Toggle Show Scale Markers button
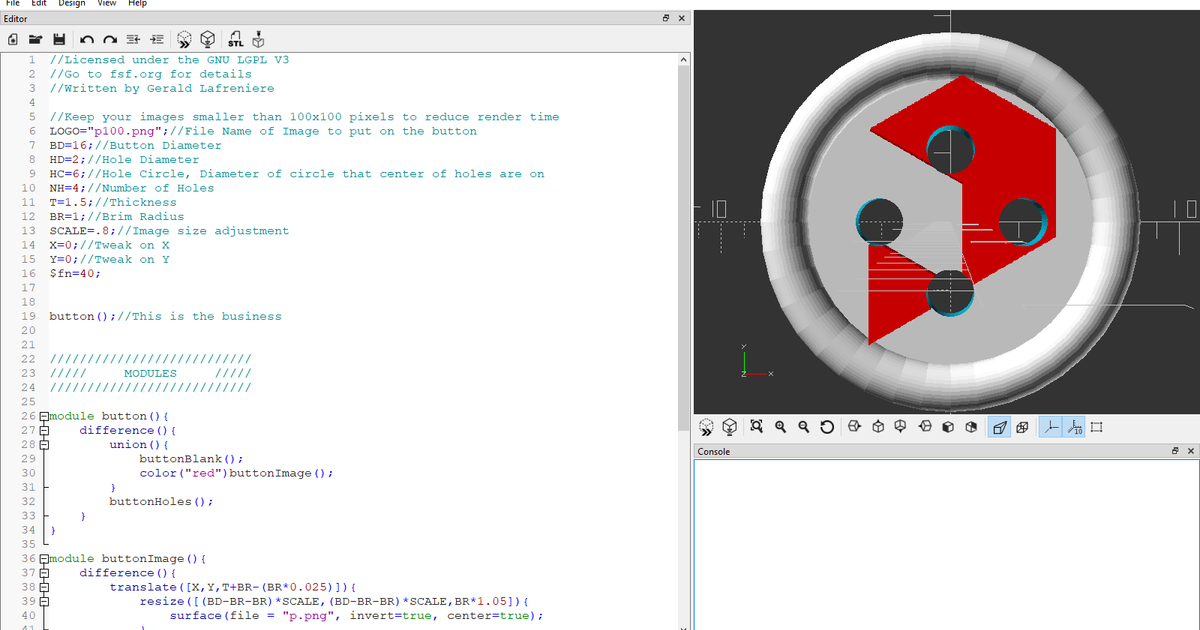Screen dimensions: 1200x630 click(1073, 428)
